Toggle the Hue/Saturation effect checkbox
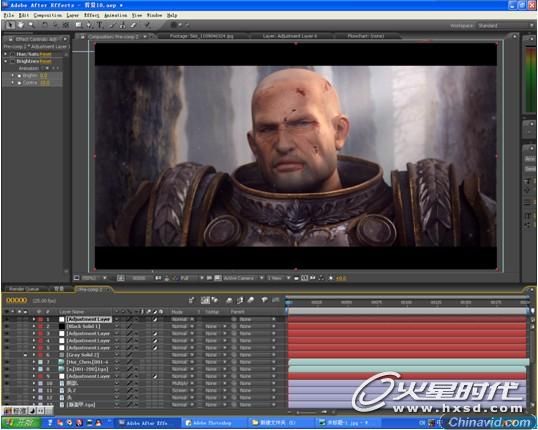 pyautogui.click(x=13, y=54)
